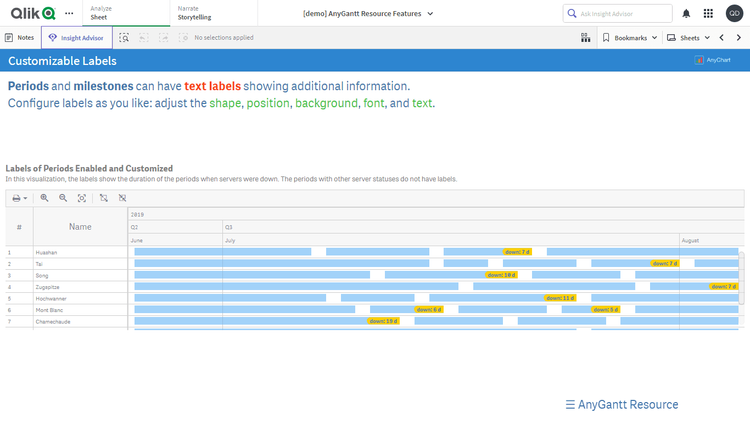The width and height of the screenshot is (750, 422).
Task: Zoom in on the Gantt chart
Action: [x=44, y=198]
